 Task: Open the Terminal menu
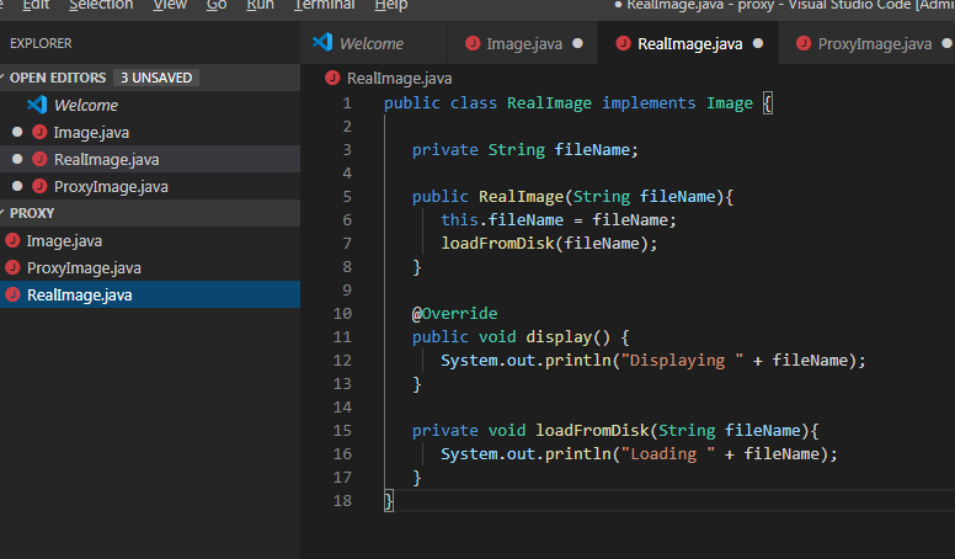pyautogui.click(x=324, y=5)
